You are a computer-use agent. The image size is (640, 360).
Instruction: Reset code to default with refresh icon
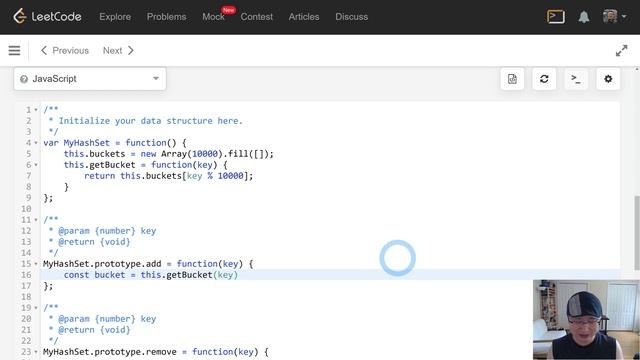[x=544, y=79]
